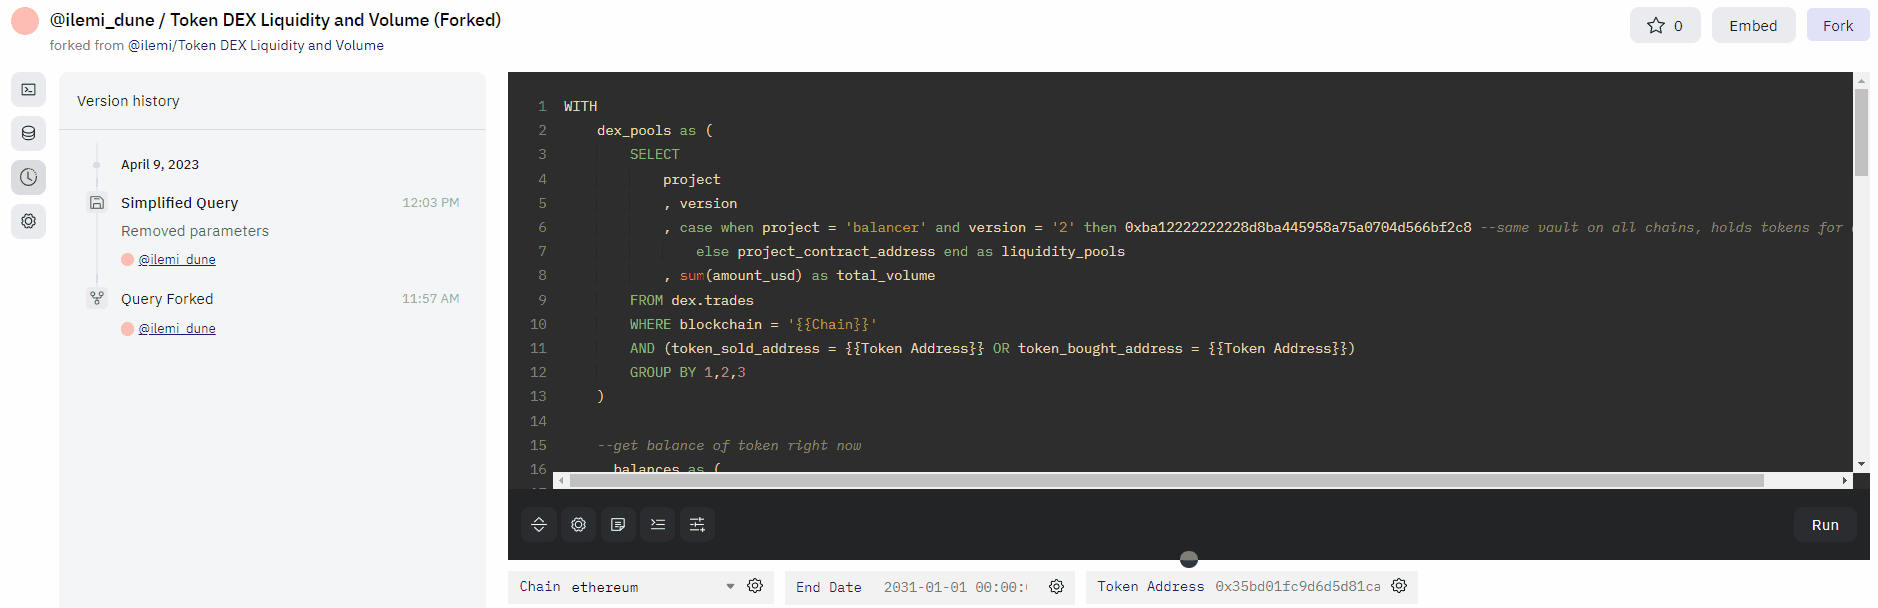Click the expand editor toolbar icon
The image size is (1878, 608).
click(539, 524)
